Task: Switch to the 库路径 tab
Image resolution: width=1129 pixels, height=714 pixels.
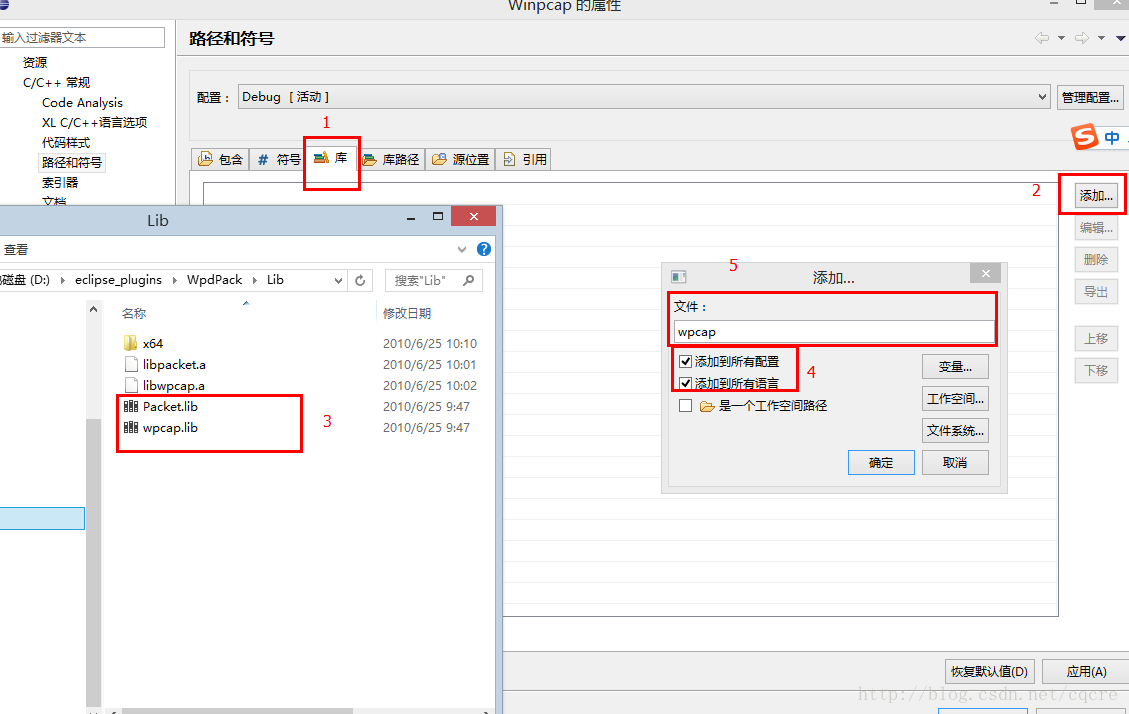Action: click(x=390, y=159)
